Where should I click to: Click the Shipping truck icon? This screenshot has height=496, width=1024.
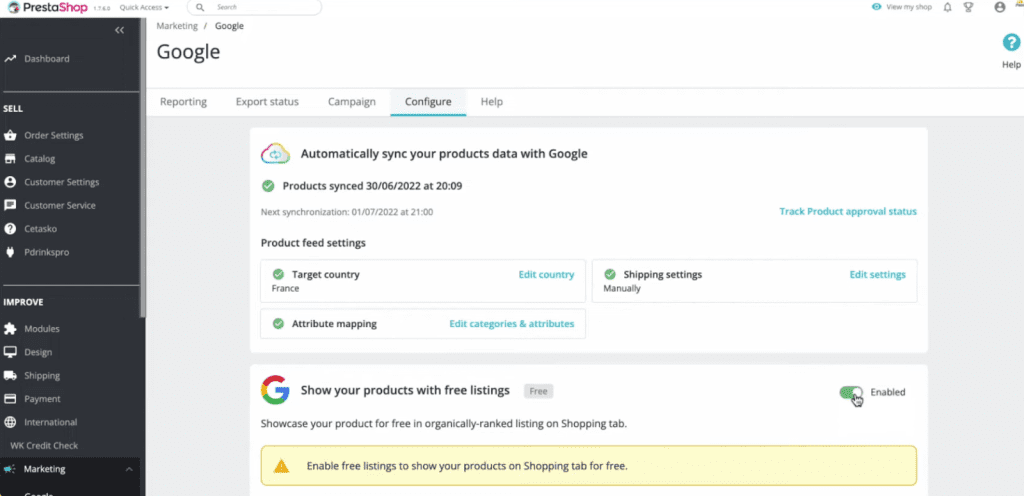tap(10, 375)
